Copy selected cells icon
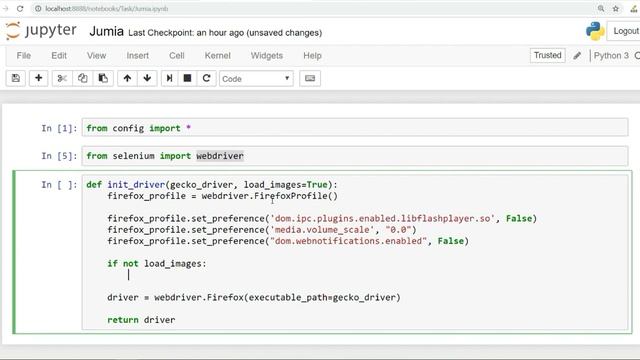Viewport: 640px width, 360px height. 82,78
